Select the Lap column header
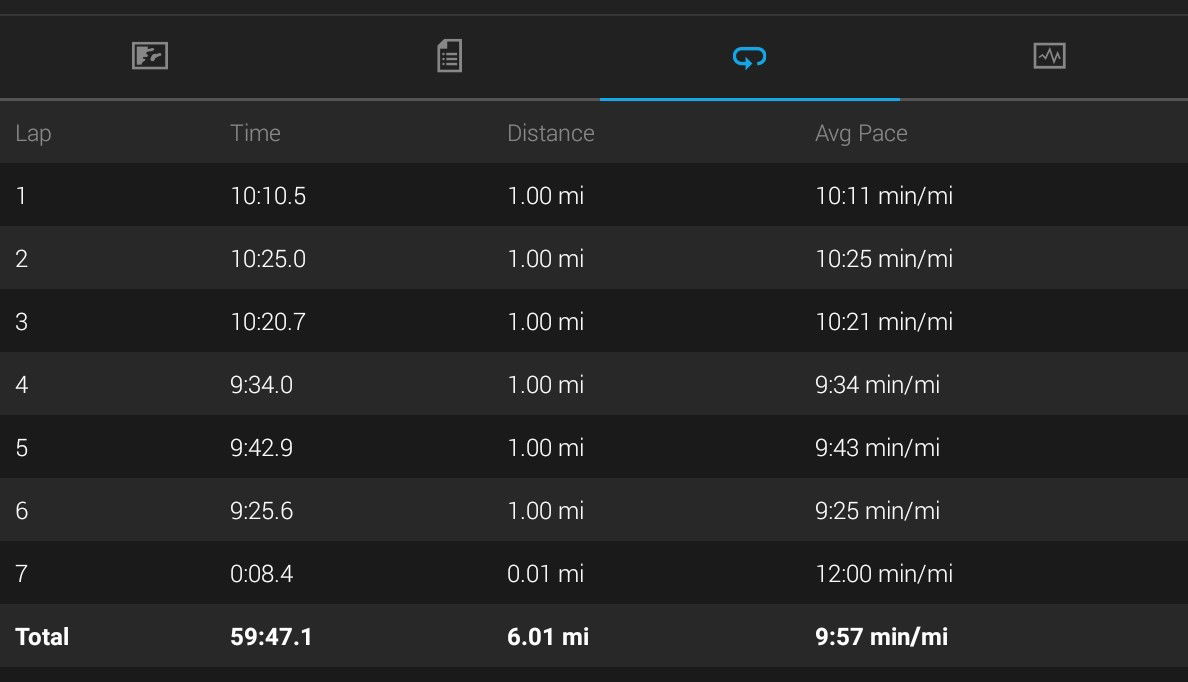Image resolution: width=1188 pixels, height=682 pixels. [x=33, y=133]
